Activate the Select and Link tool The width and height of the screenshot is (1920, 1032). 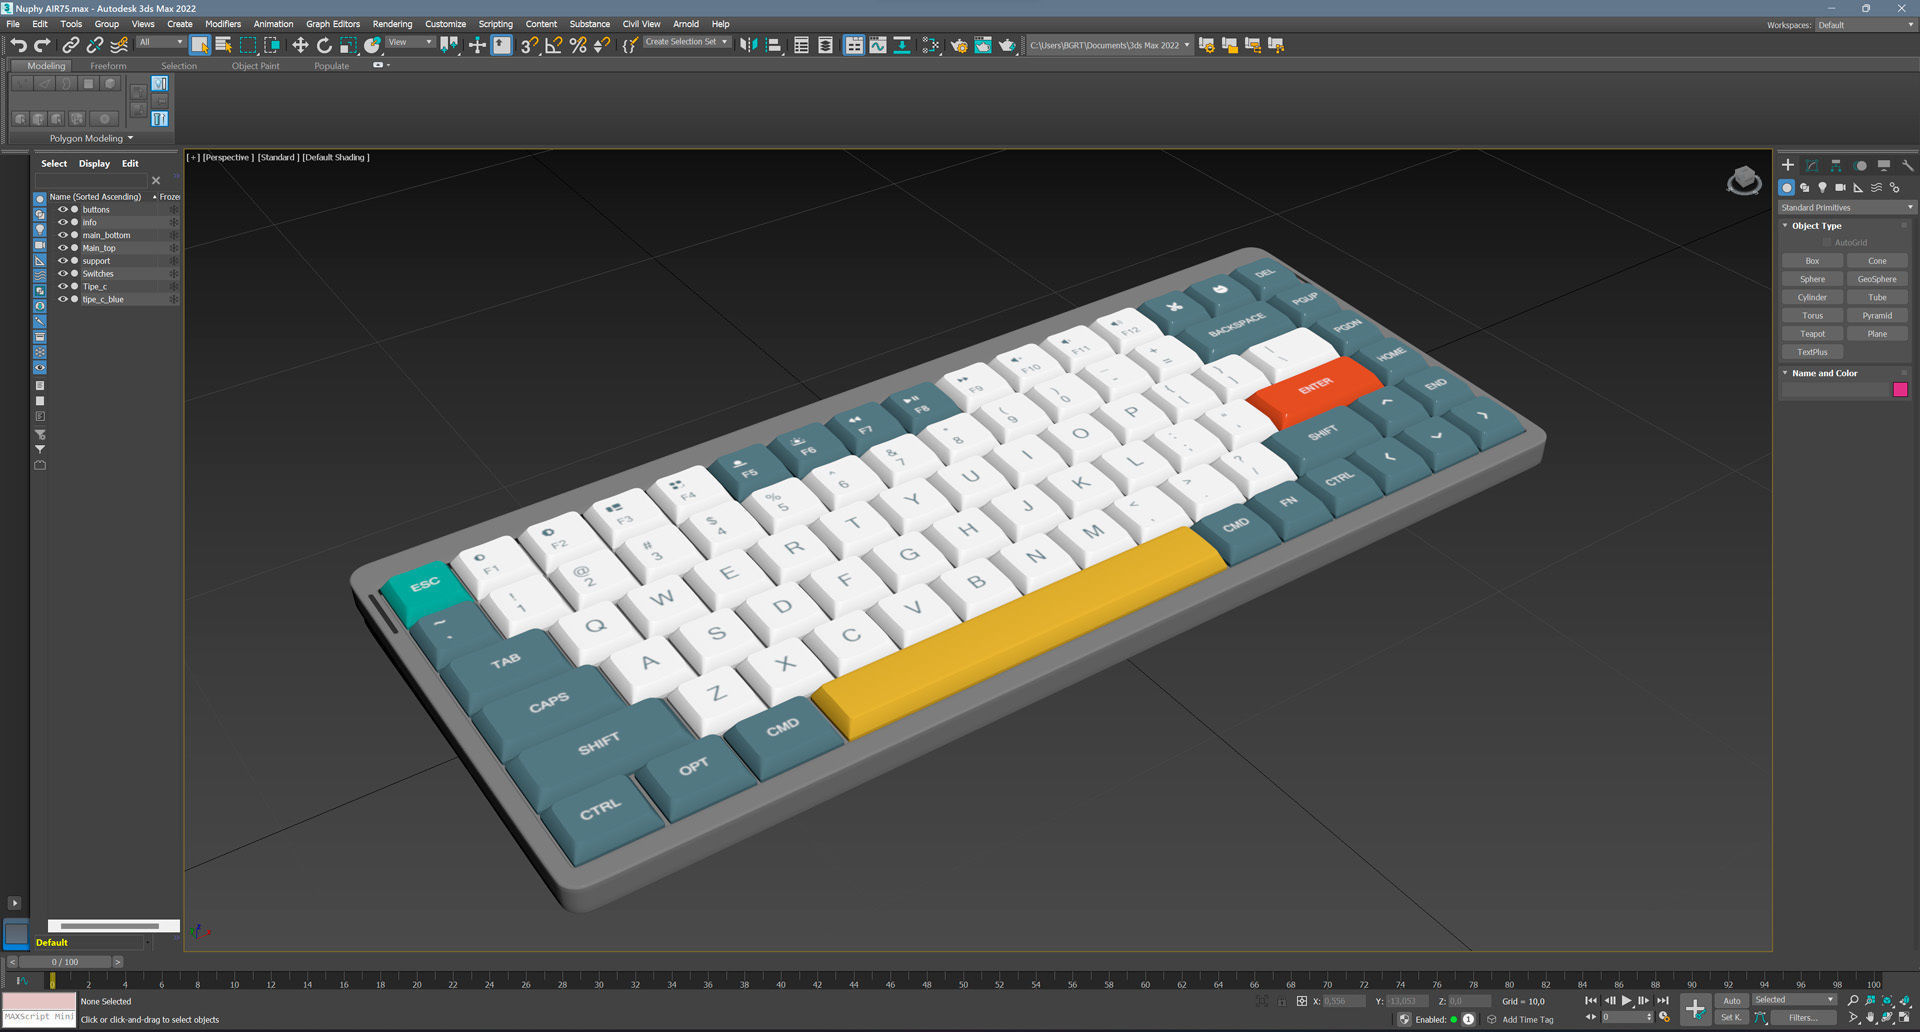[70, 45]
